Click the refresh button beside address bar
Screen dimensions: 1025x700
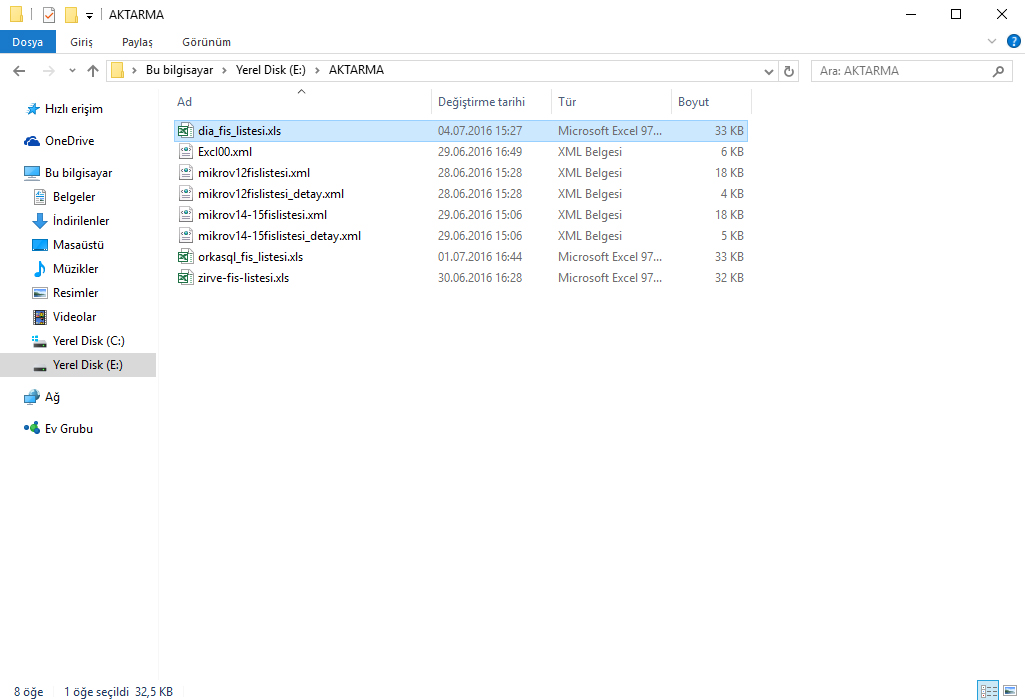(790, 71)
